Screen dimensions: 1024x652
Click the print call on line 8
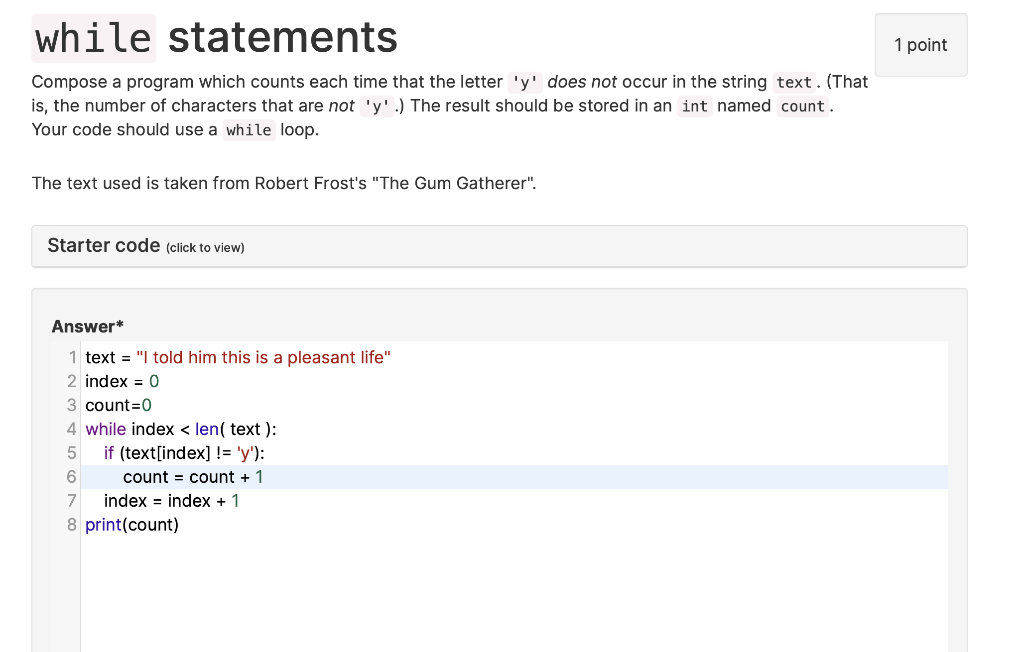coord(103,524)
